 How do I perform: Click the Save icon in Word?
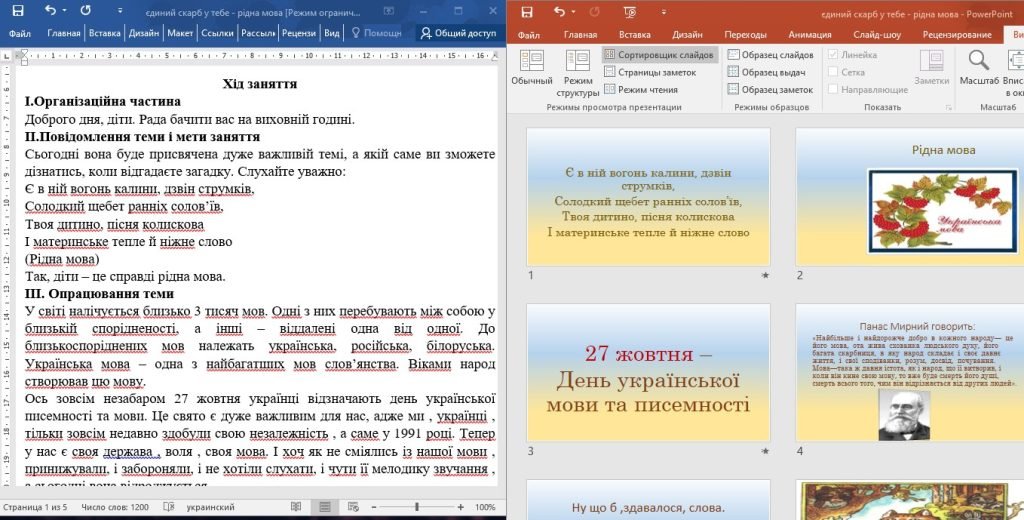(16, 10)
